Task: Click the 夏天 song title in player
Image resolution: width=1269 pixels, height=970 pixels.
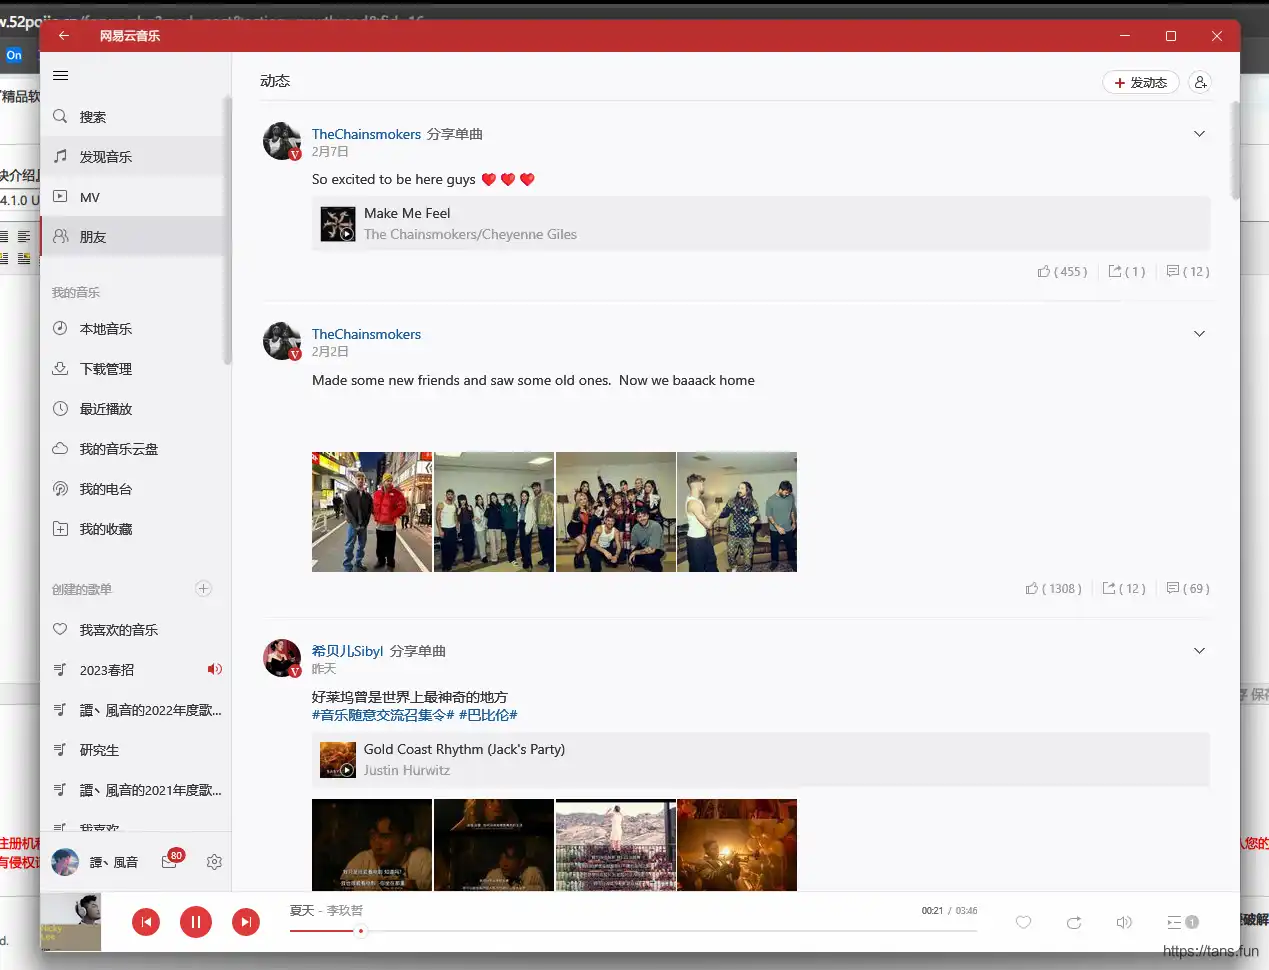Action: (302, 911)
